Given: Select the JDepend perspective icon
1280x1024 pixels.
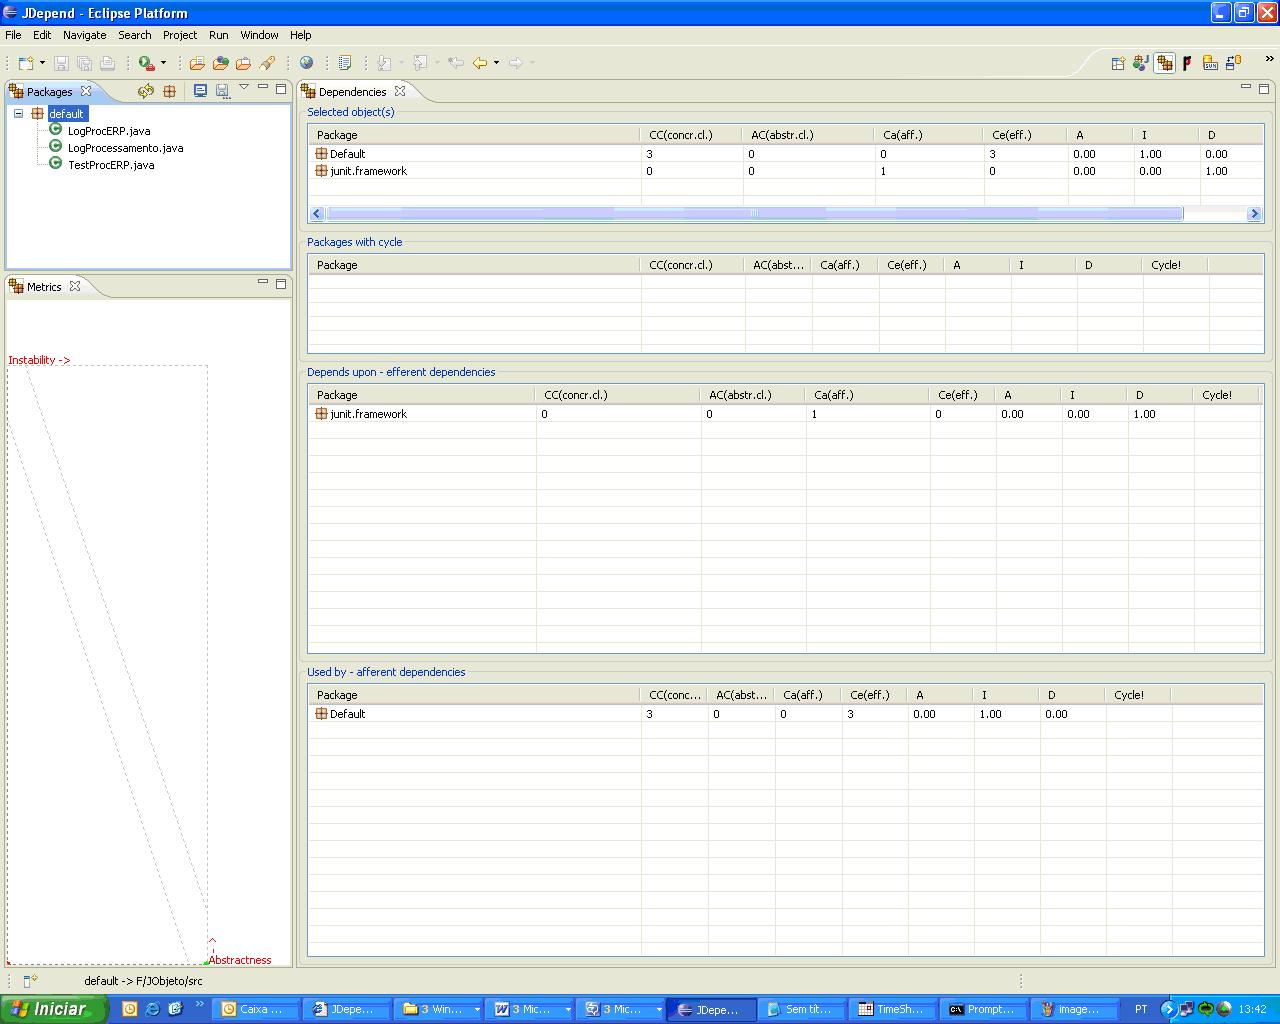Looking at the screenshot, I should [1164, 64].
